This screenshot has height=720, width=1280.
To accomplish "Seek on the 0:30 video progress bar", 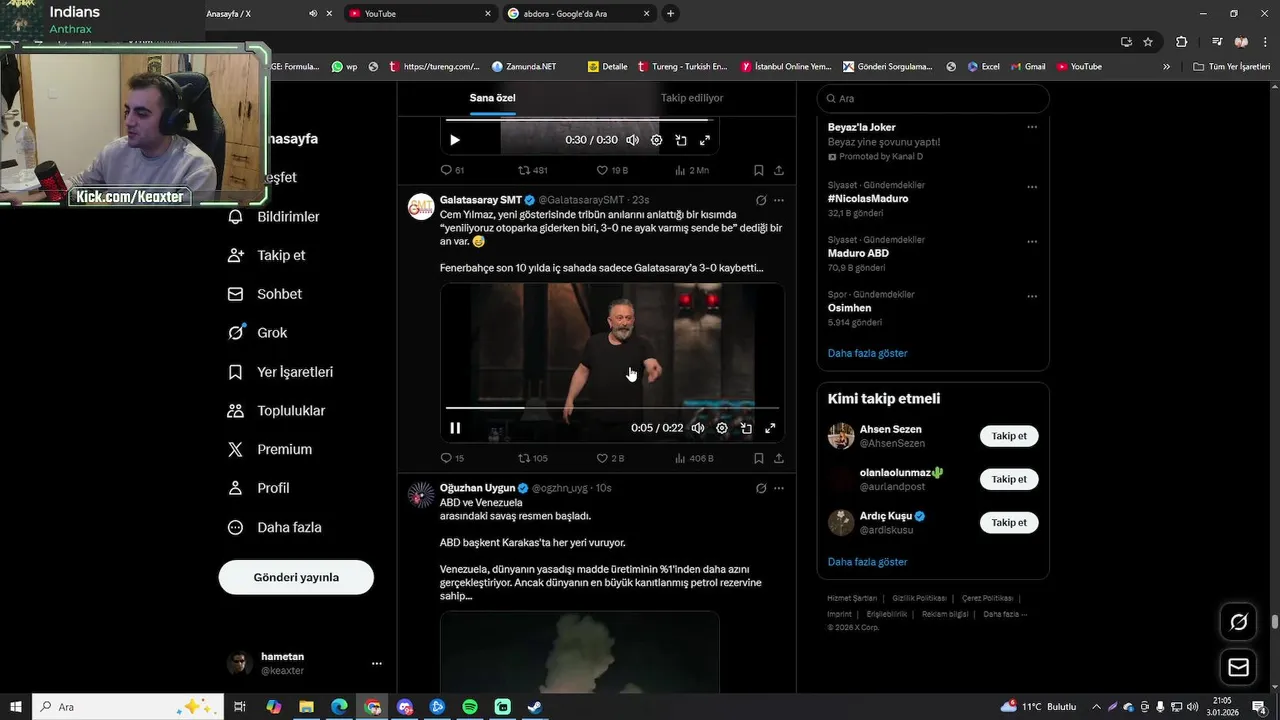I will click(580, 120).
